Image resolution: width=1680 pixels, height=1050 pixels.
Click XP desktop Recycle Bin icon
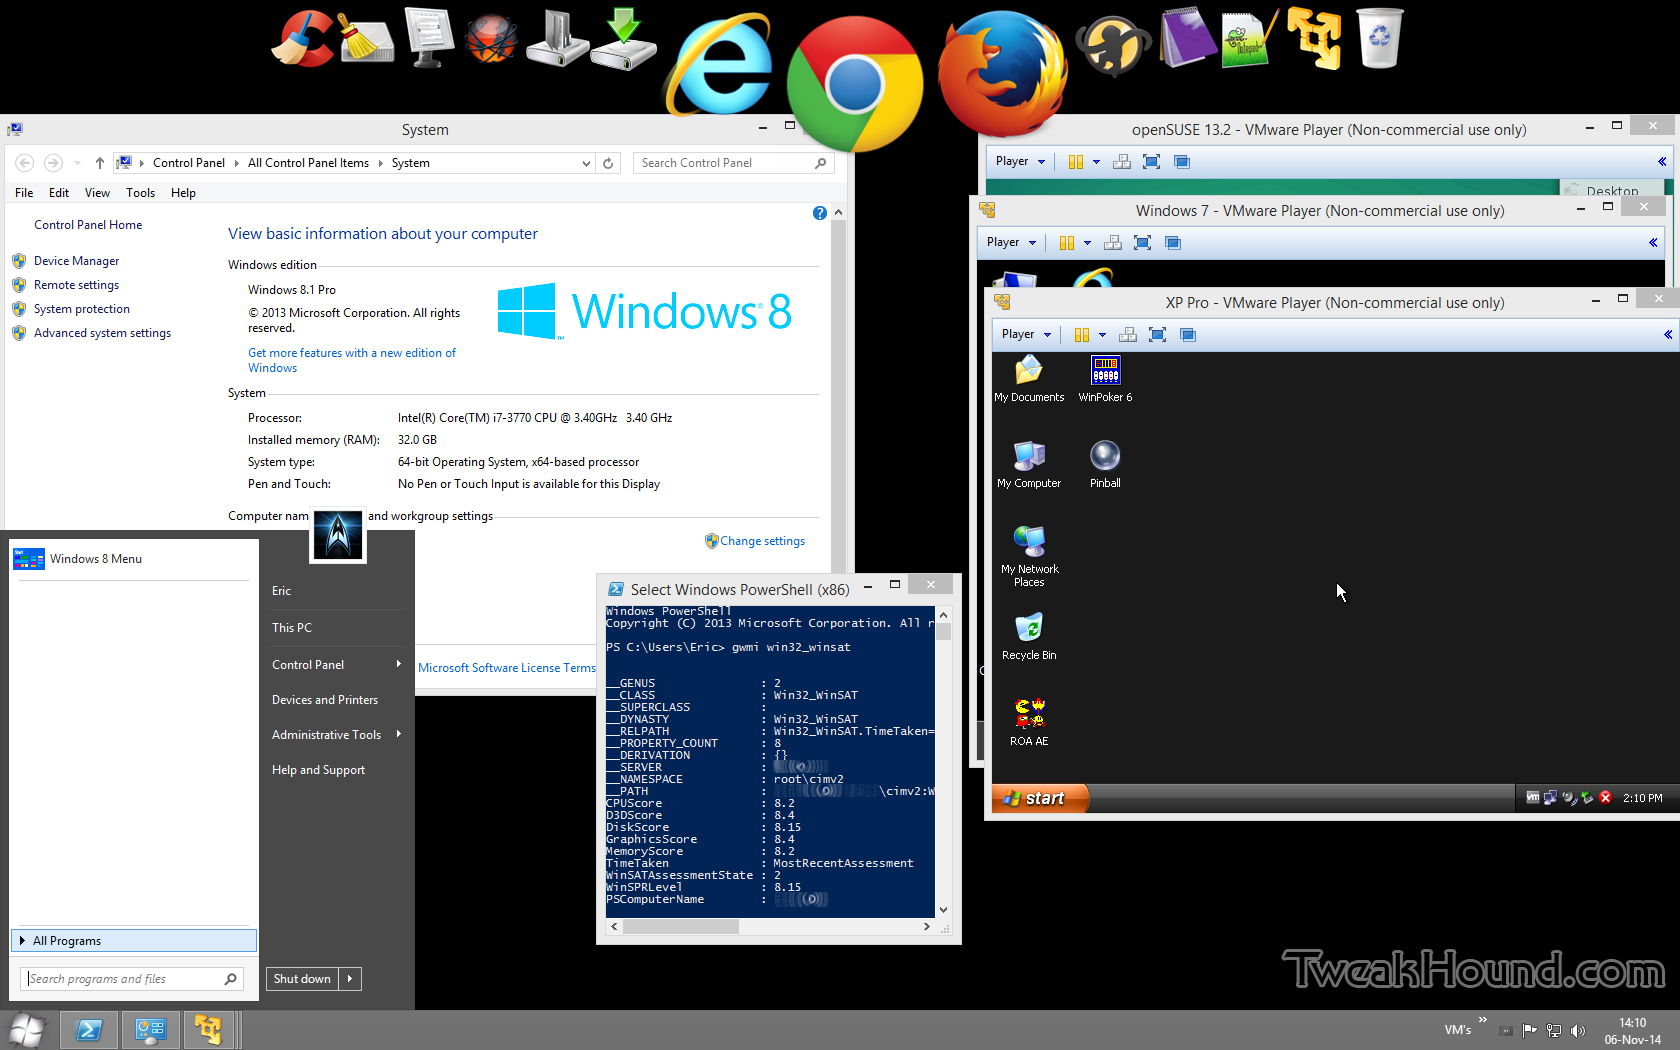click(1029, 637)
